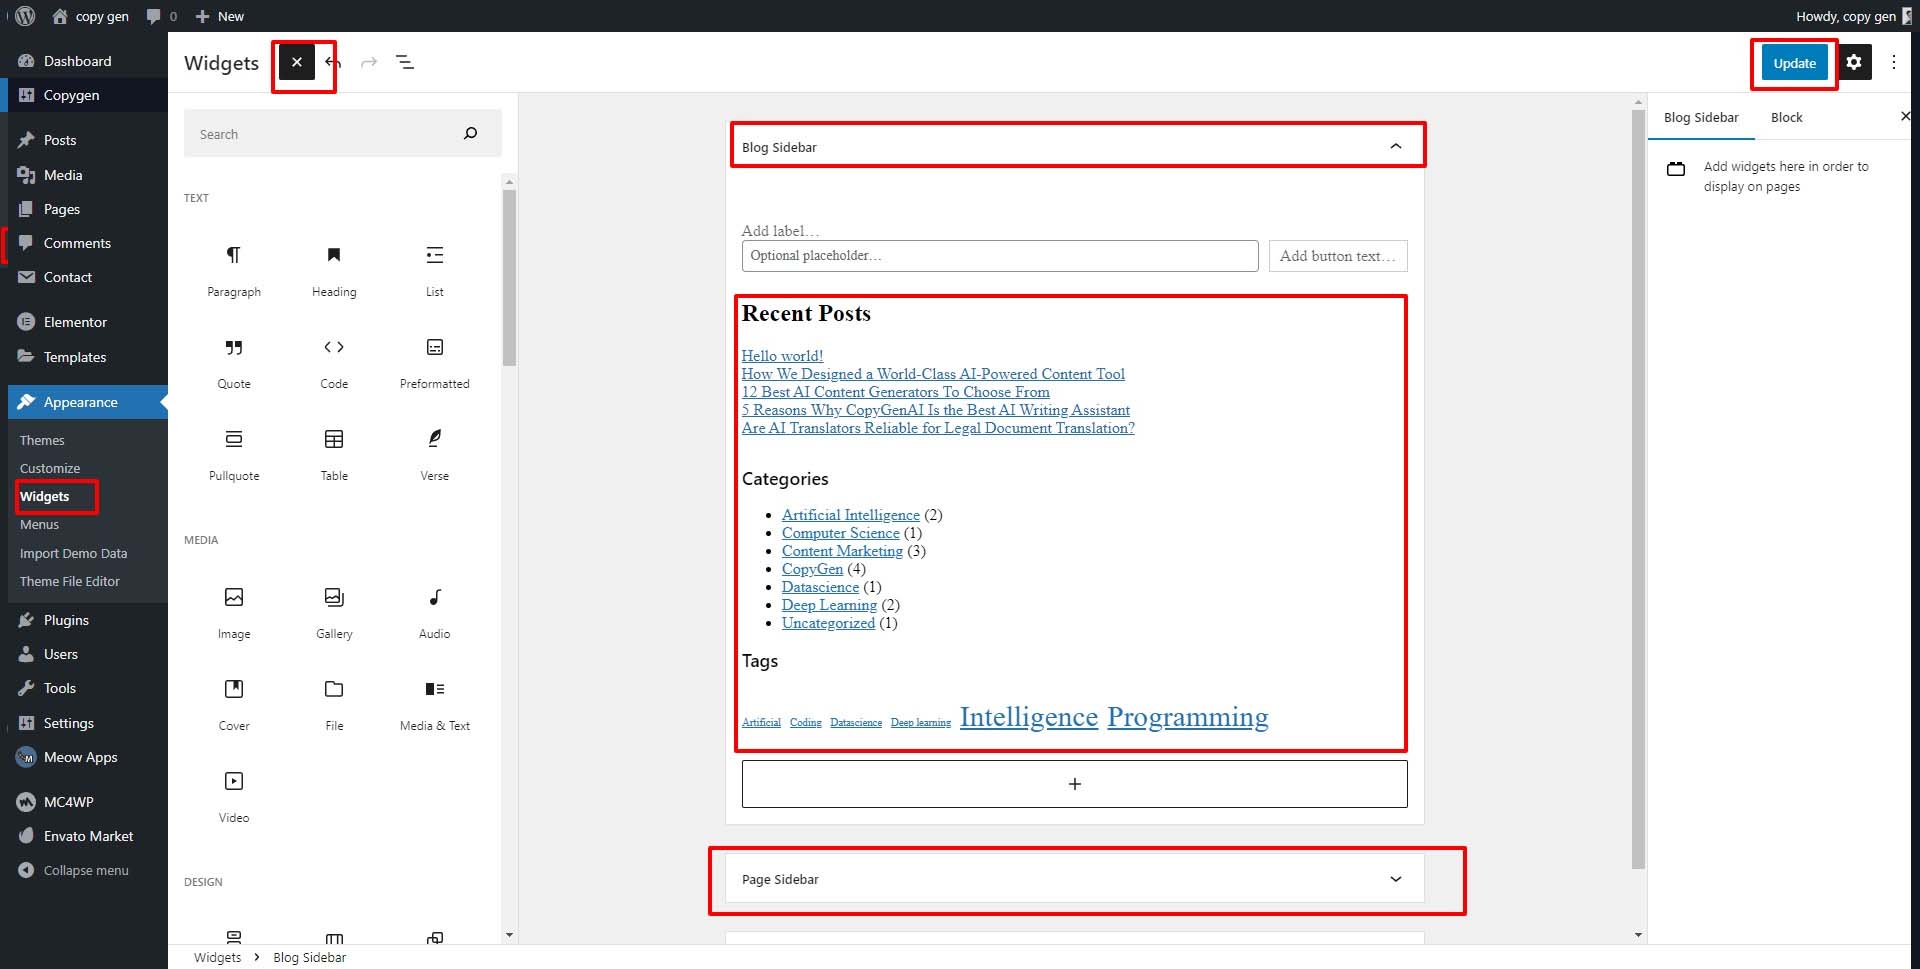Insert a Gallery block
Image resolution: width=1920 pixels, height=969 pixels.
coord(334,612)
